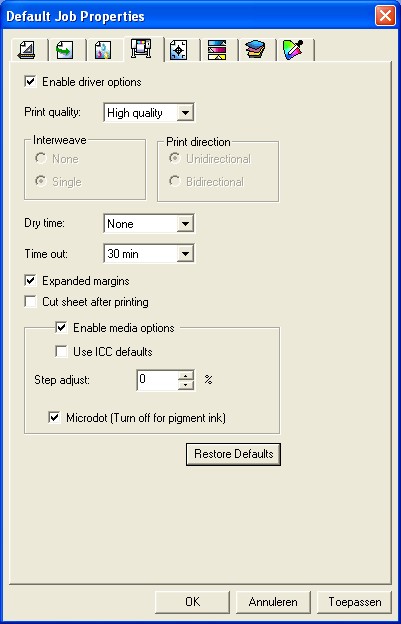Image resolution: width=401 pixels, height=624 pixels.
Task: Open the color separations tab icon
Action: (x=217, y=51)
